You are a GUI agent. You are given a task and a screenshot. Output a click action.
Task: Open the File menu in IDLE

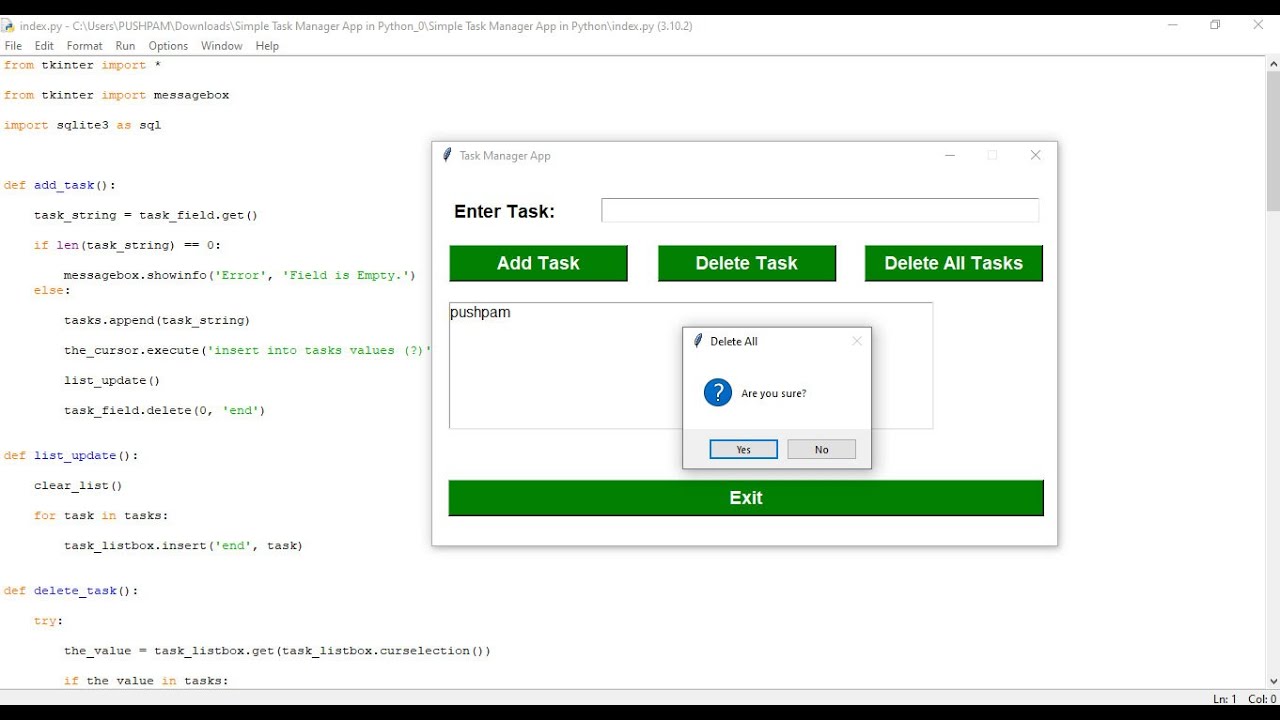pyautogui.click(x=13, y=46)
